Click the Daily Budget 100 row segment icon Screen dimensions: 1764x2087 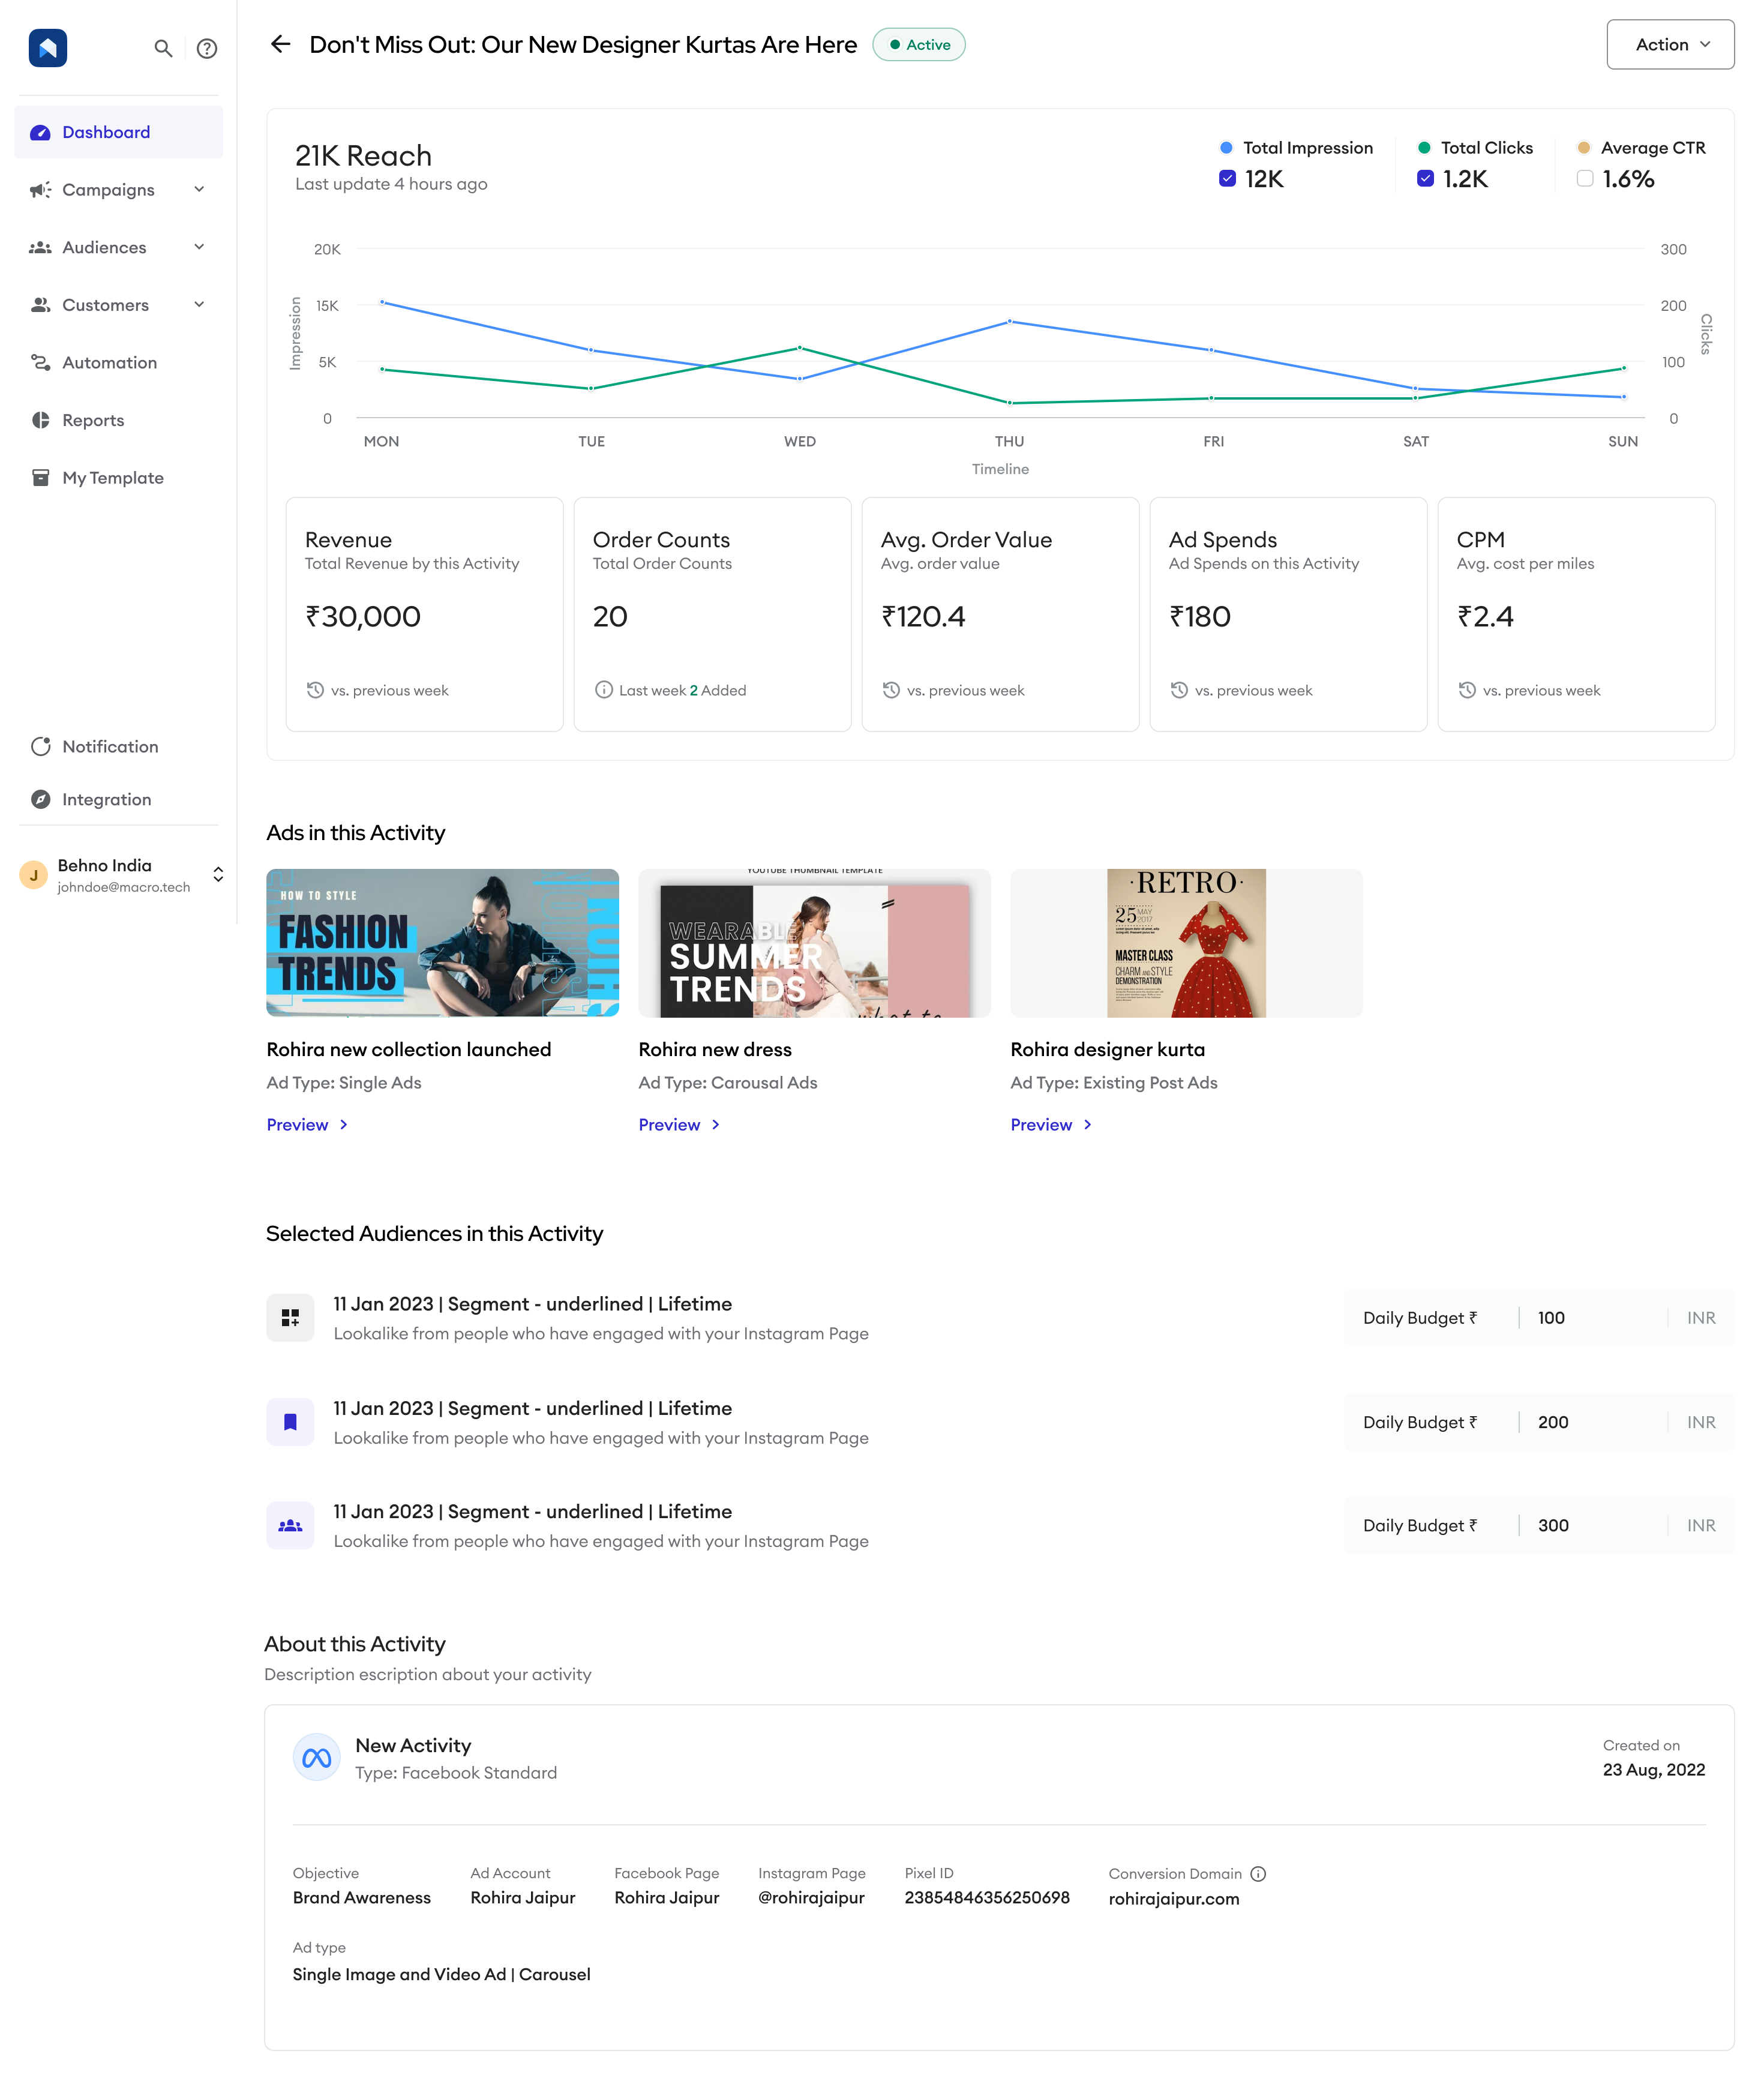tap(290, 1318)
